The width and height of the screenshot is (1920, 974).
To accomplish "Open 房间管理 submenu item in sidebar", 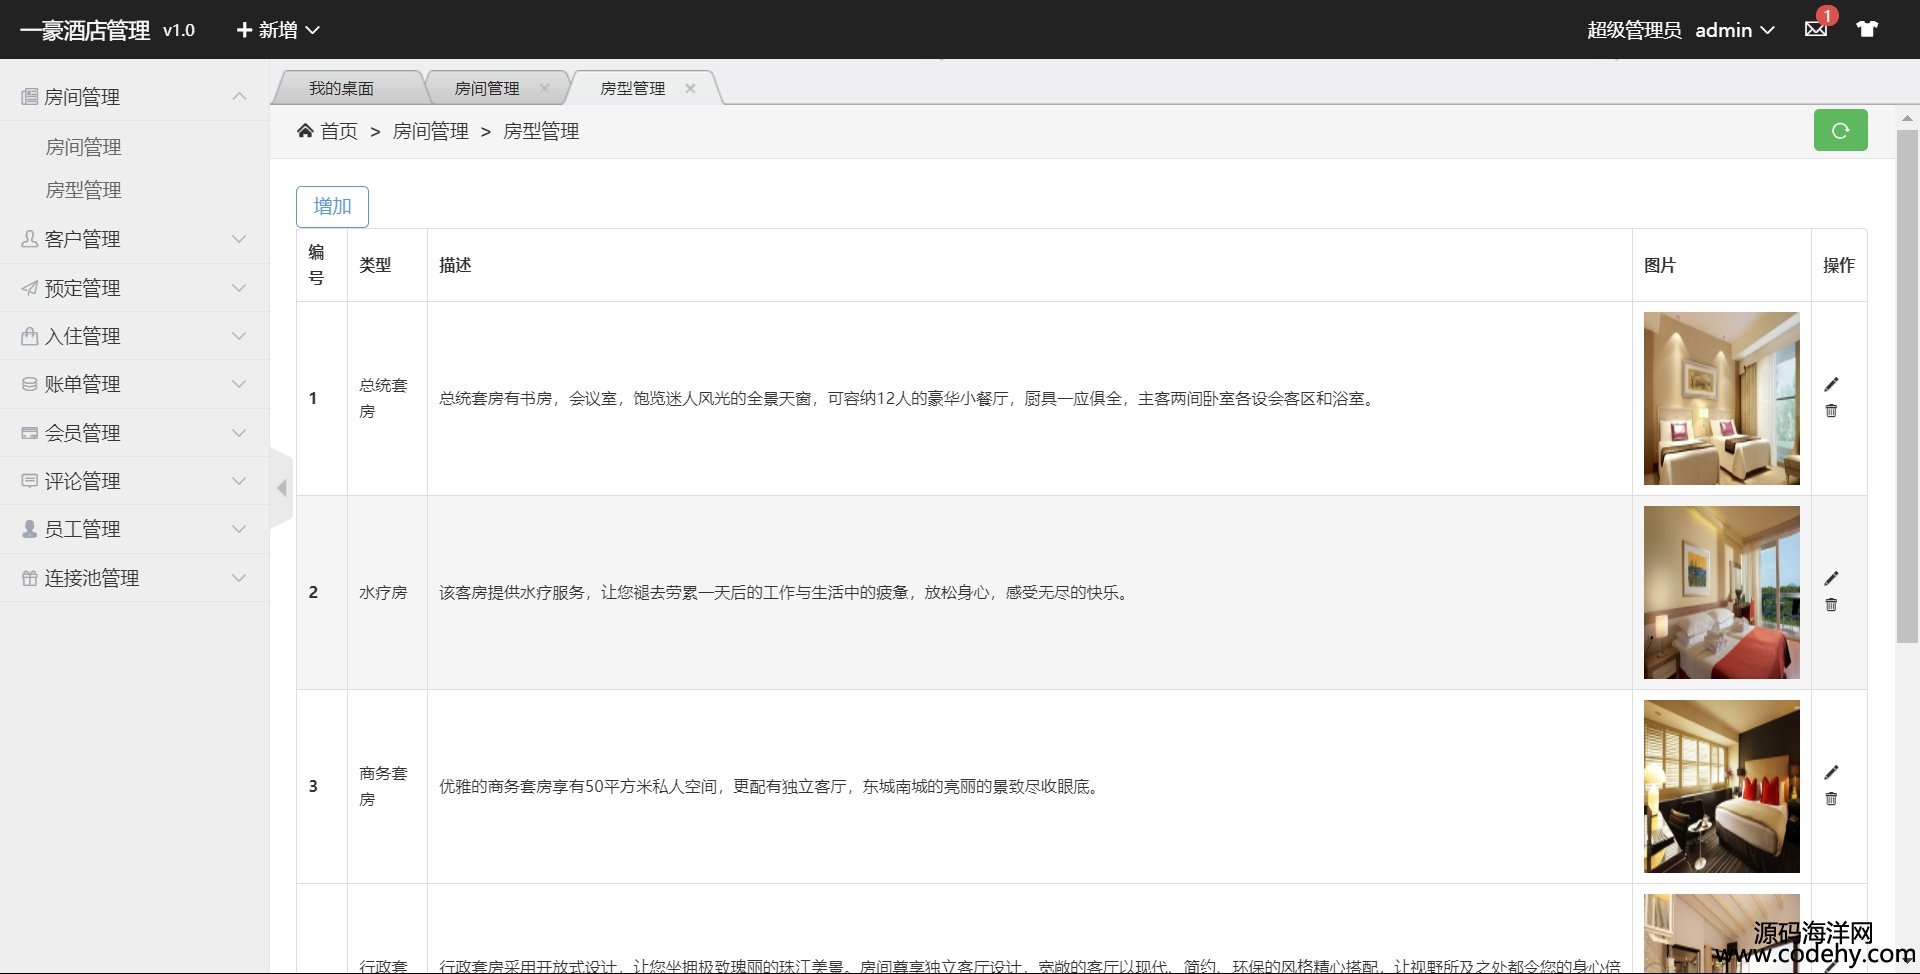I will pyautogui.click(x=83, y=147).
